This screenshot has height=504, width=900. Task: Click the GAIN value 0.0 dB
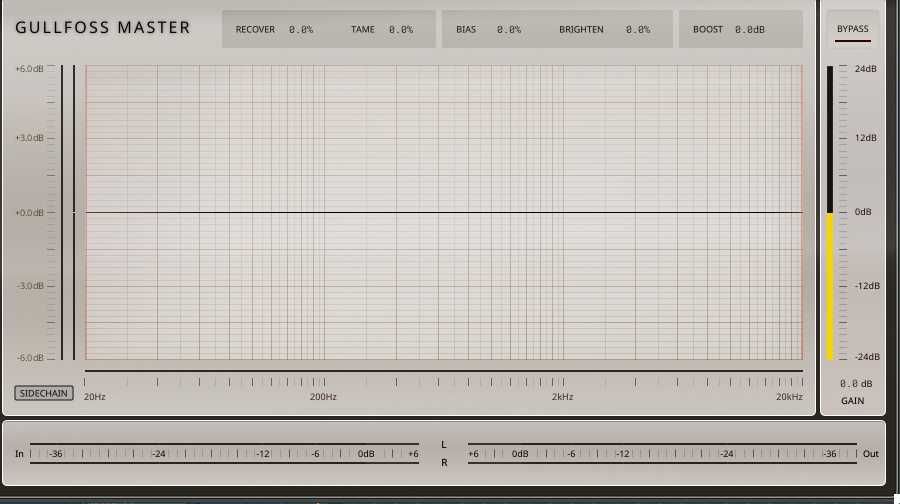[856, 383]
